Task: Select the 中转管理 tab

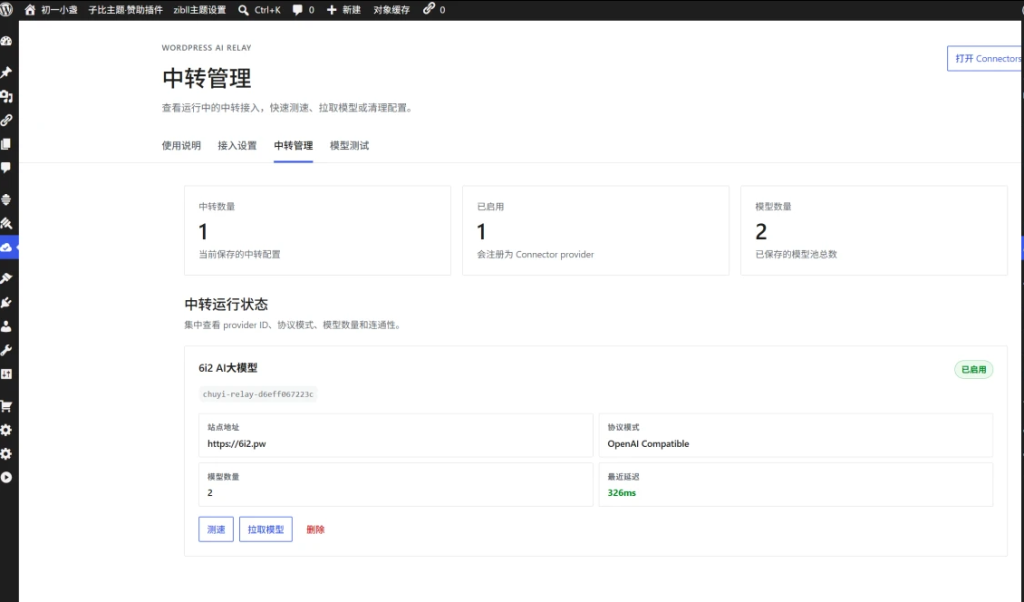Action: pos(293,146)
